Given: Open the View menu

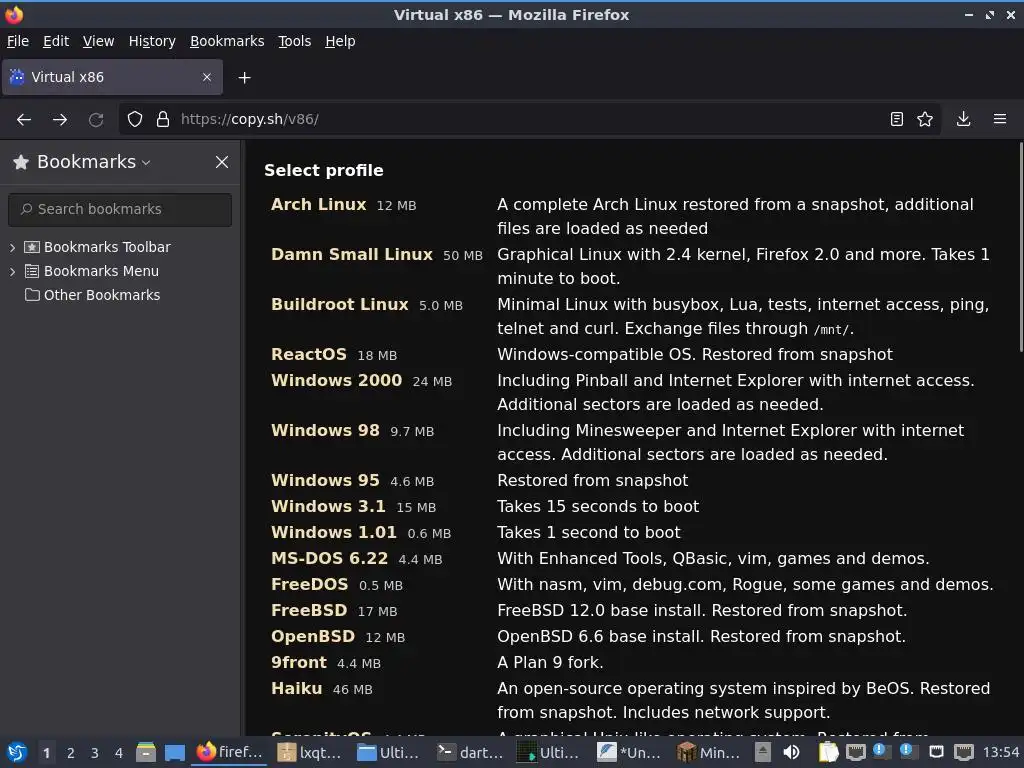Looking at the screenshot, I should [x=98, y=41].
